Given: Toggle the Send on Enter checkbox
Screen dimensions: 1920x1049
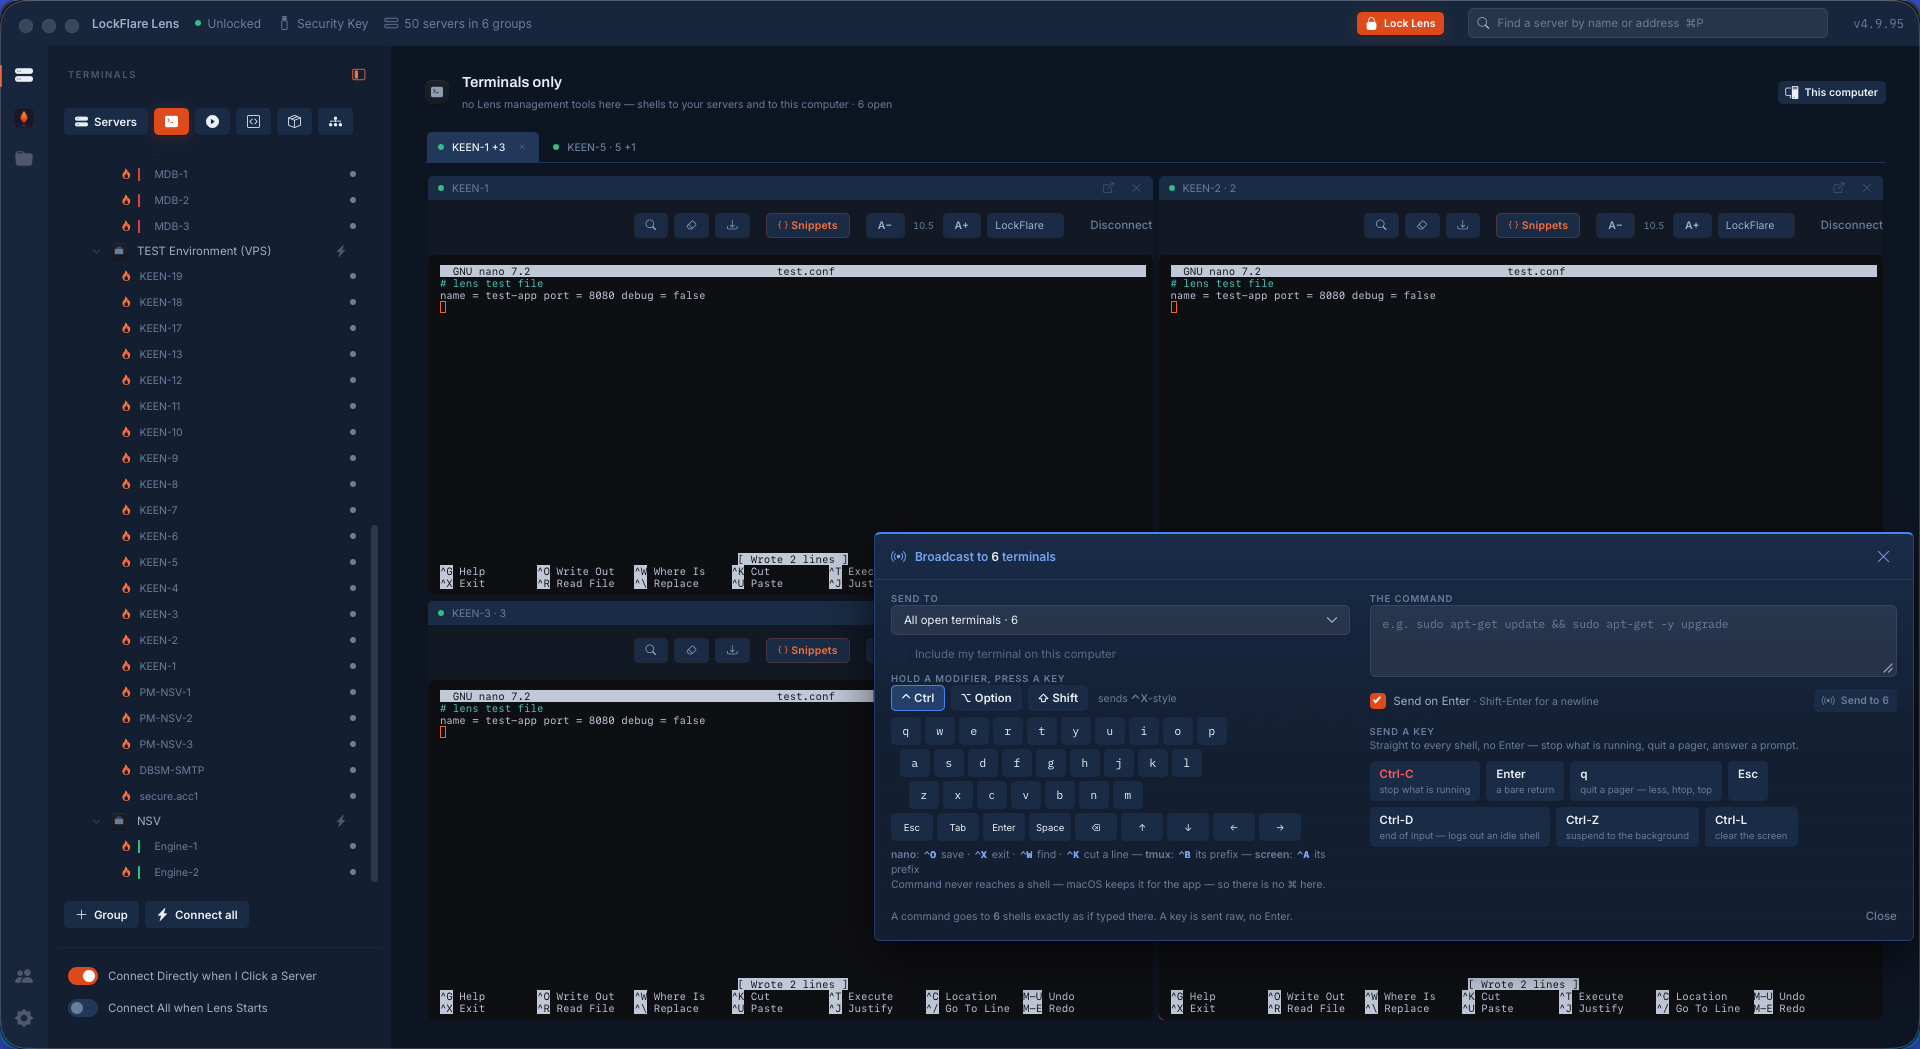Looking at the screenshot, I should pyautogui.click(x=1378, y=701).
